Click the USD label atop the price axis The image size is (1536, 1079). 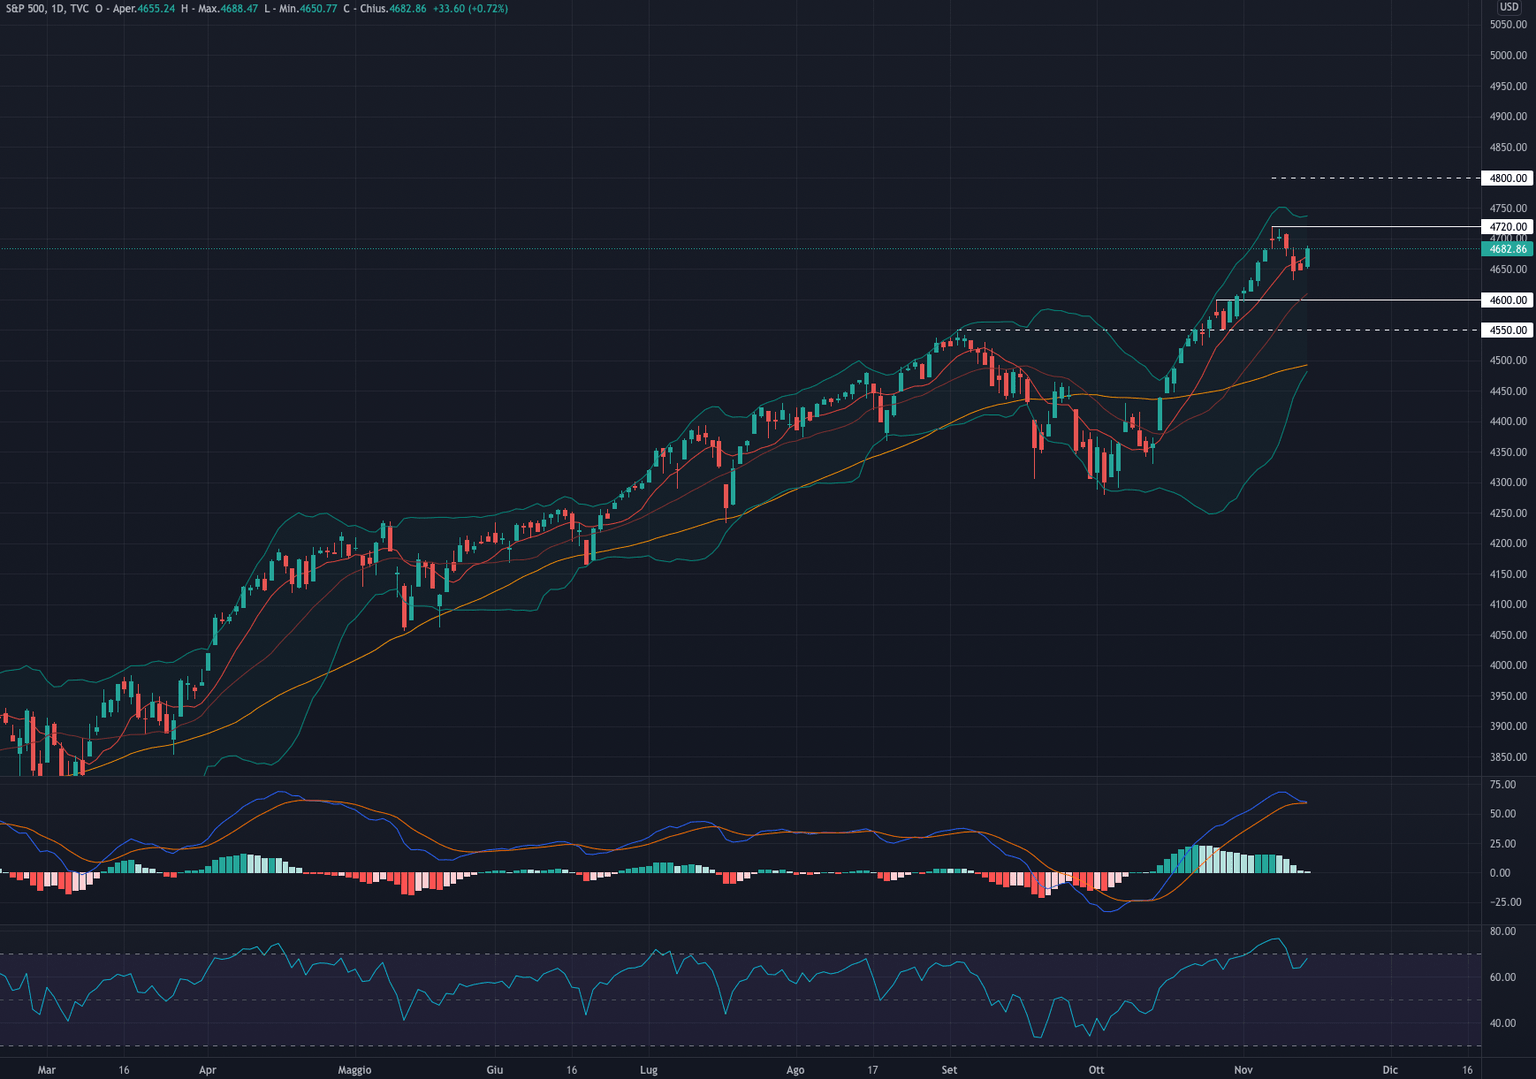[1508, 8]
